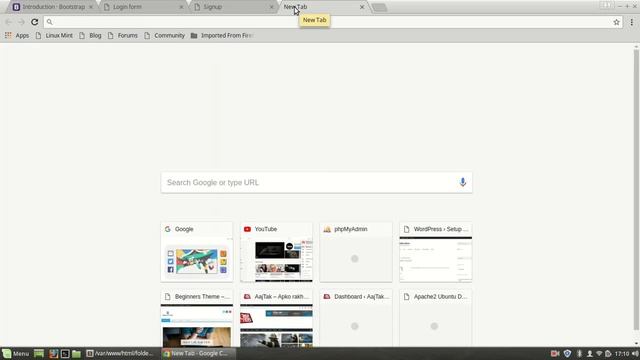640x360 pixels.
Task: Open the Blog bookmark
Action: (90, 36)
